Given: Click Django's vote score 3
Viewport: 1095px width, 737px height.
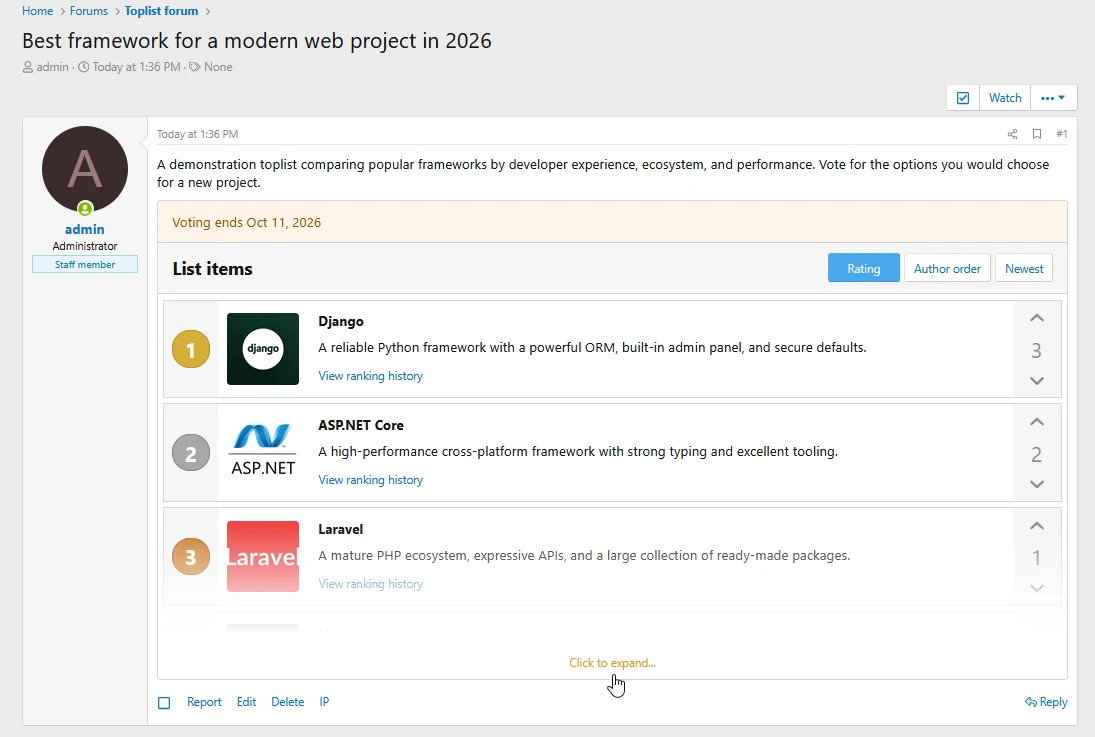Looking at the screenshot, I should click(x=1036, y=350).
